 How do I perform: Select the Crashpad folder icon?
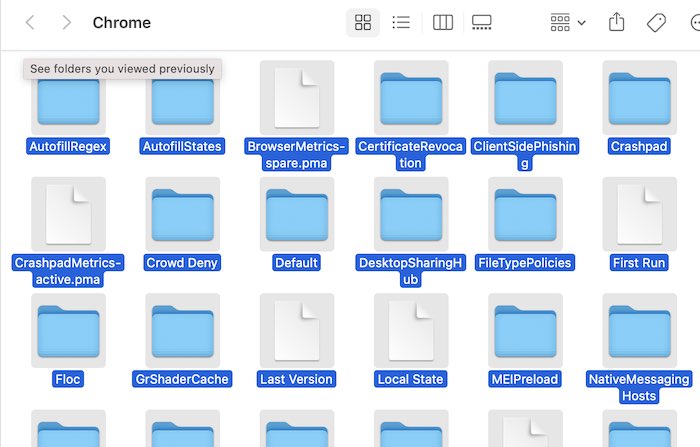pyautogui.click(x=640, y=98)
